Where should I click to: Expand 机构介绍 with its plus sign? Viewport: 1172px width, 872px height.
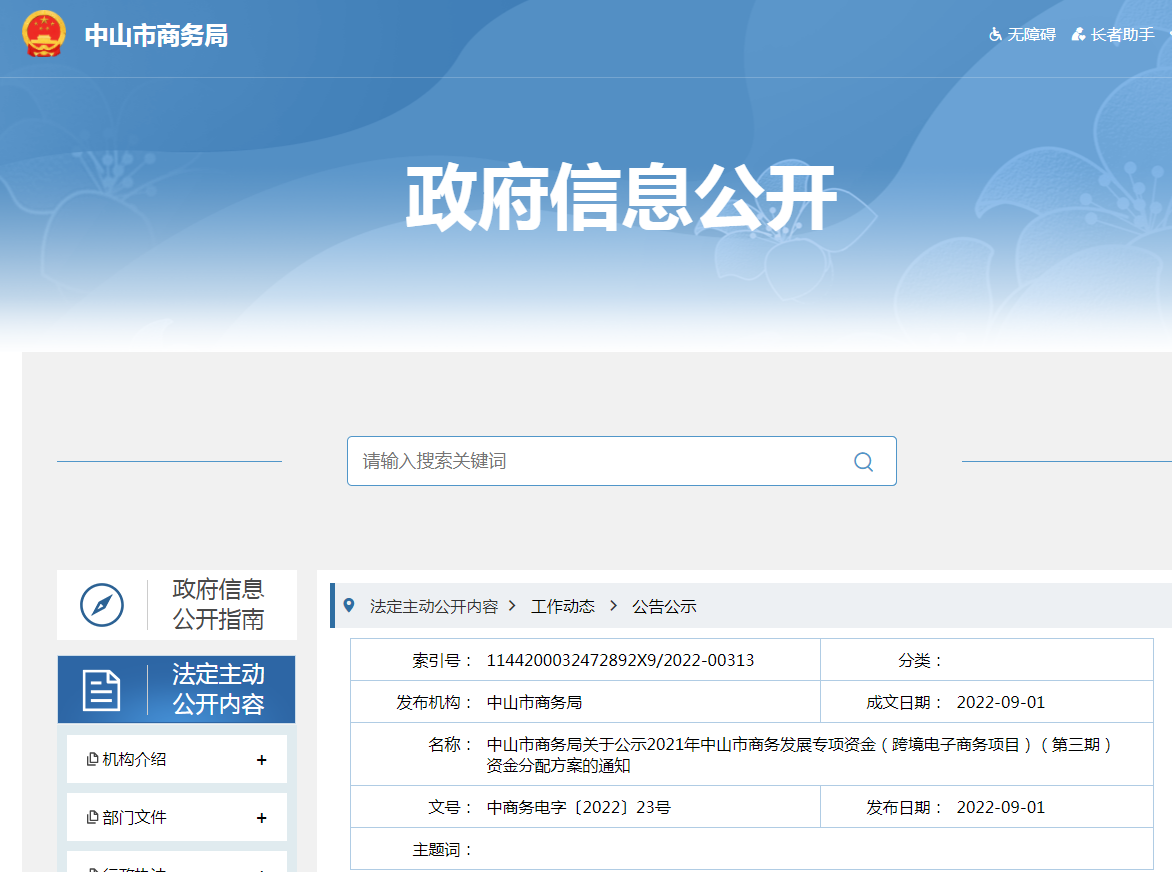[262, 760]
